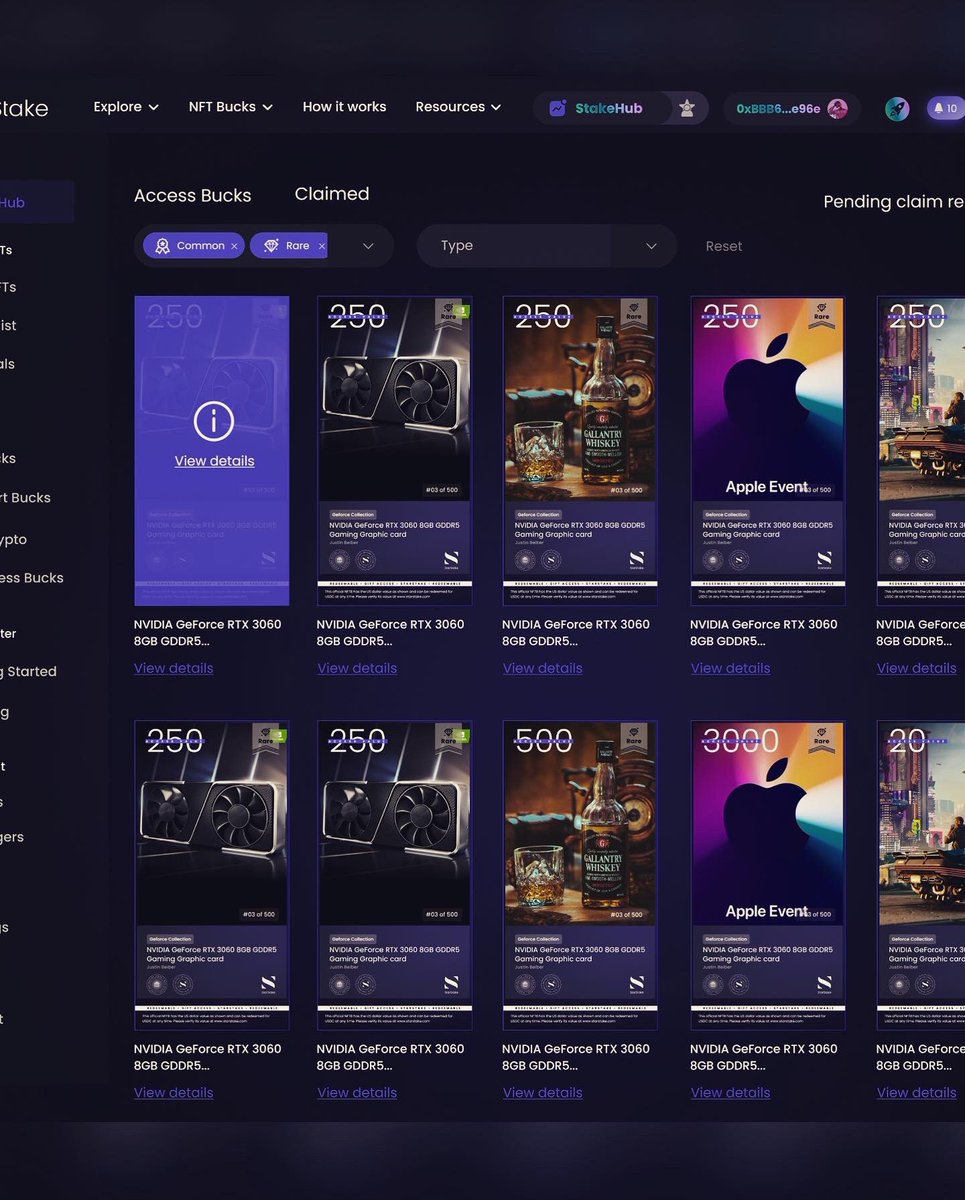Switch to the StakeHub mode toggle

click(602, 108)
